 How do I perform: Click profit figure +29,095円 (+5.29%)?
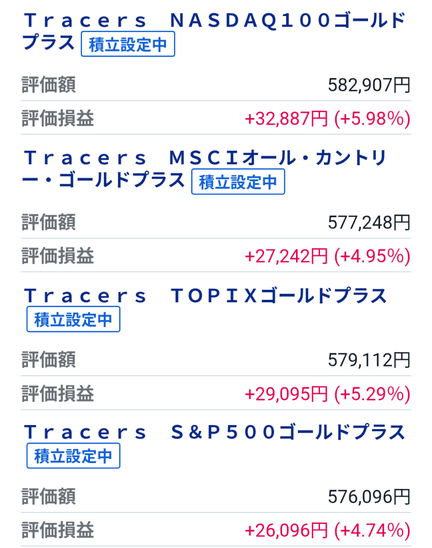(x=327, y=394)
